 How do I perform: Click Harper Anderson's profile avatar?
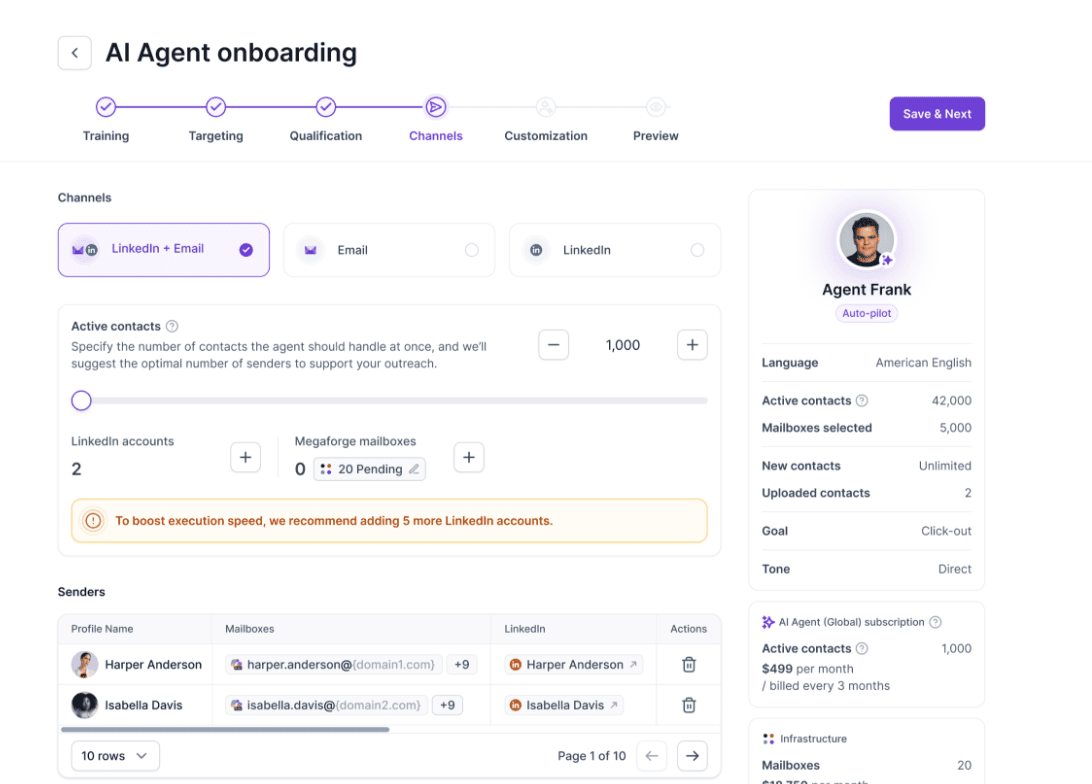(84, 665)
